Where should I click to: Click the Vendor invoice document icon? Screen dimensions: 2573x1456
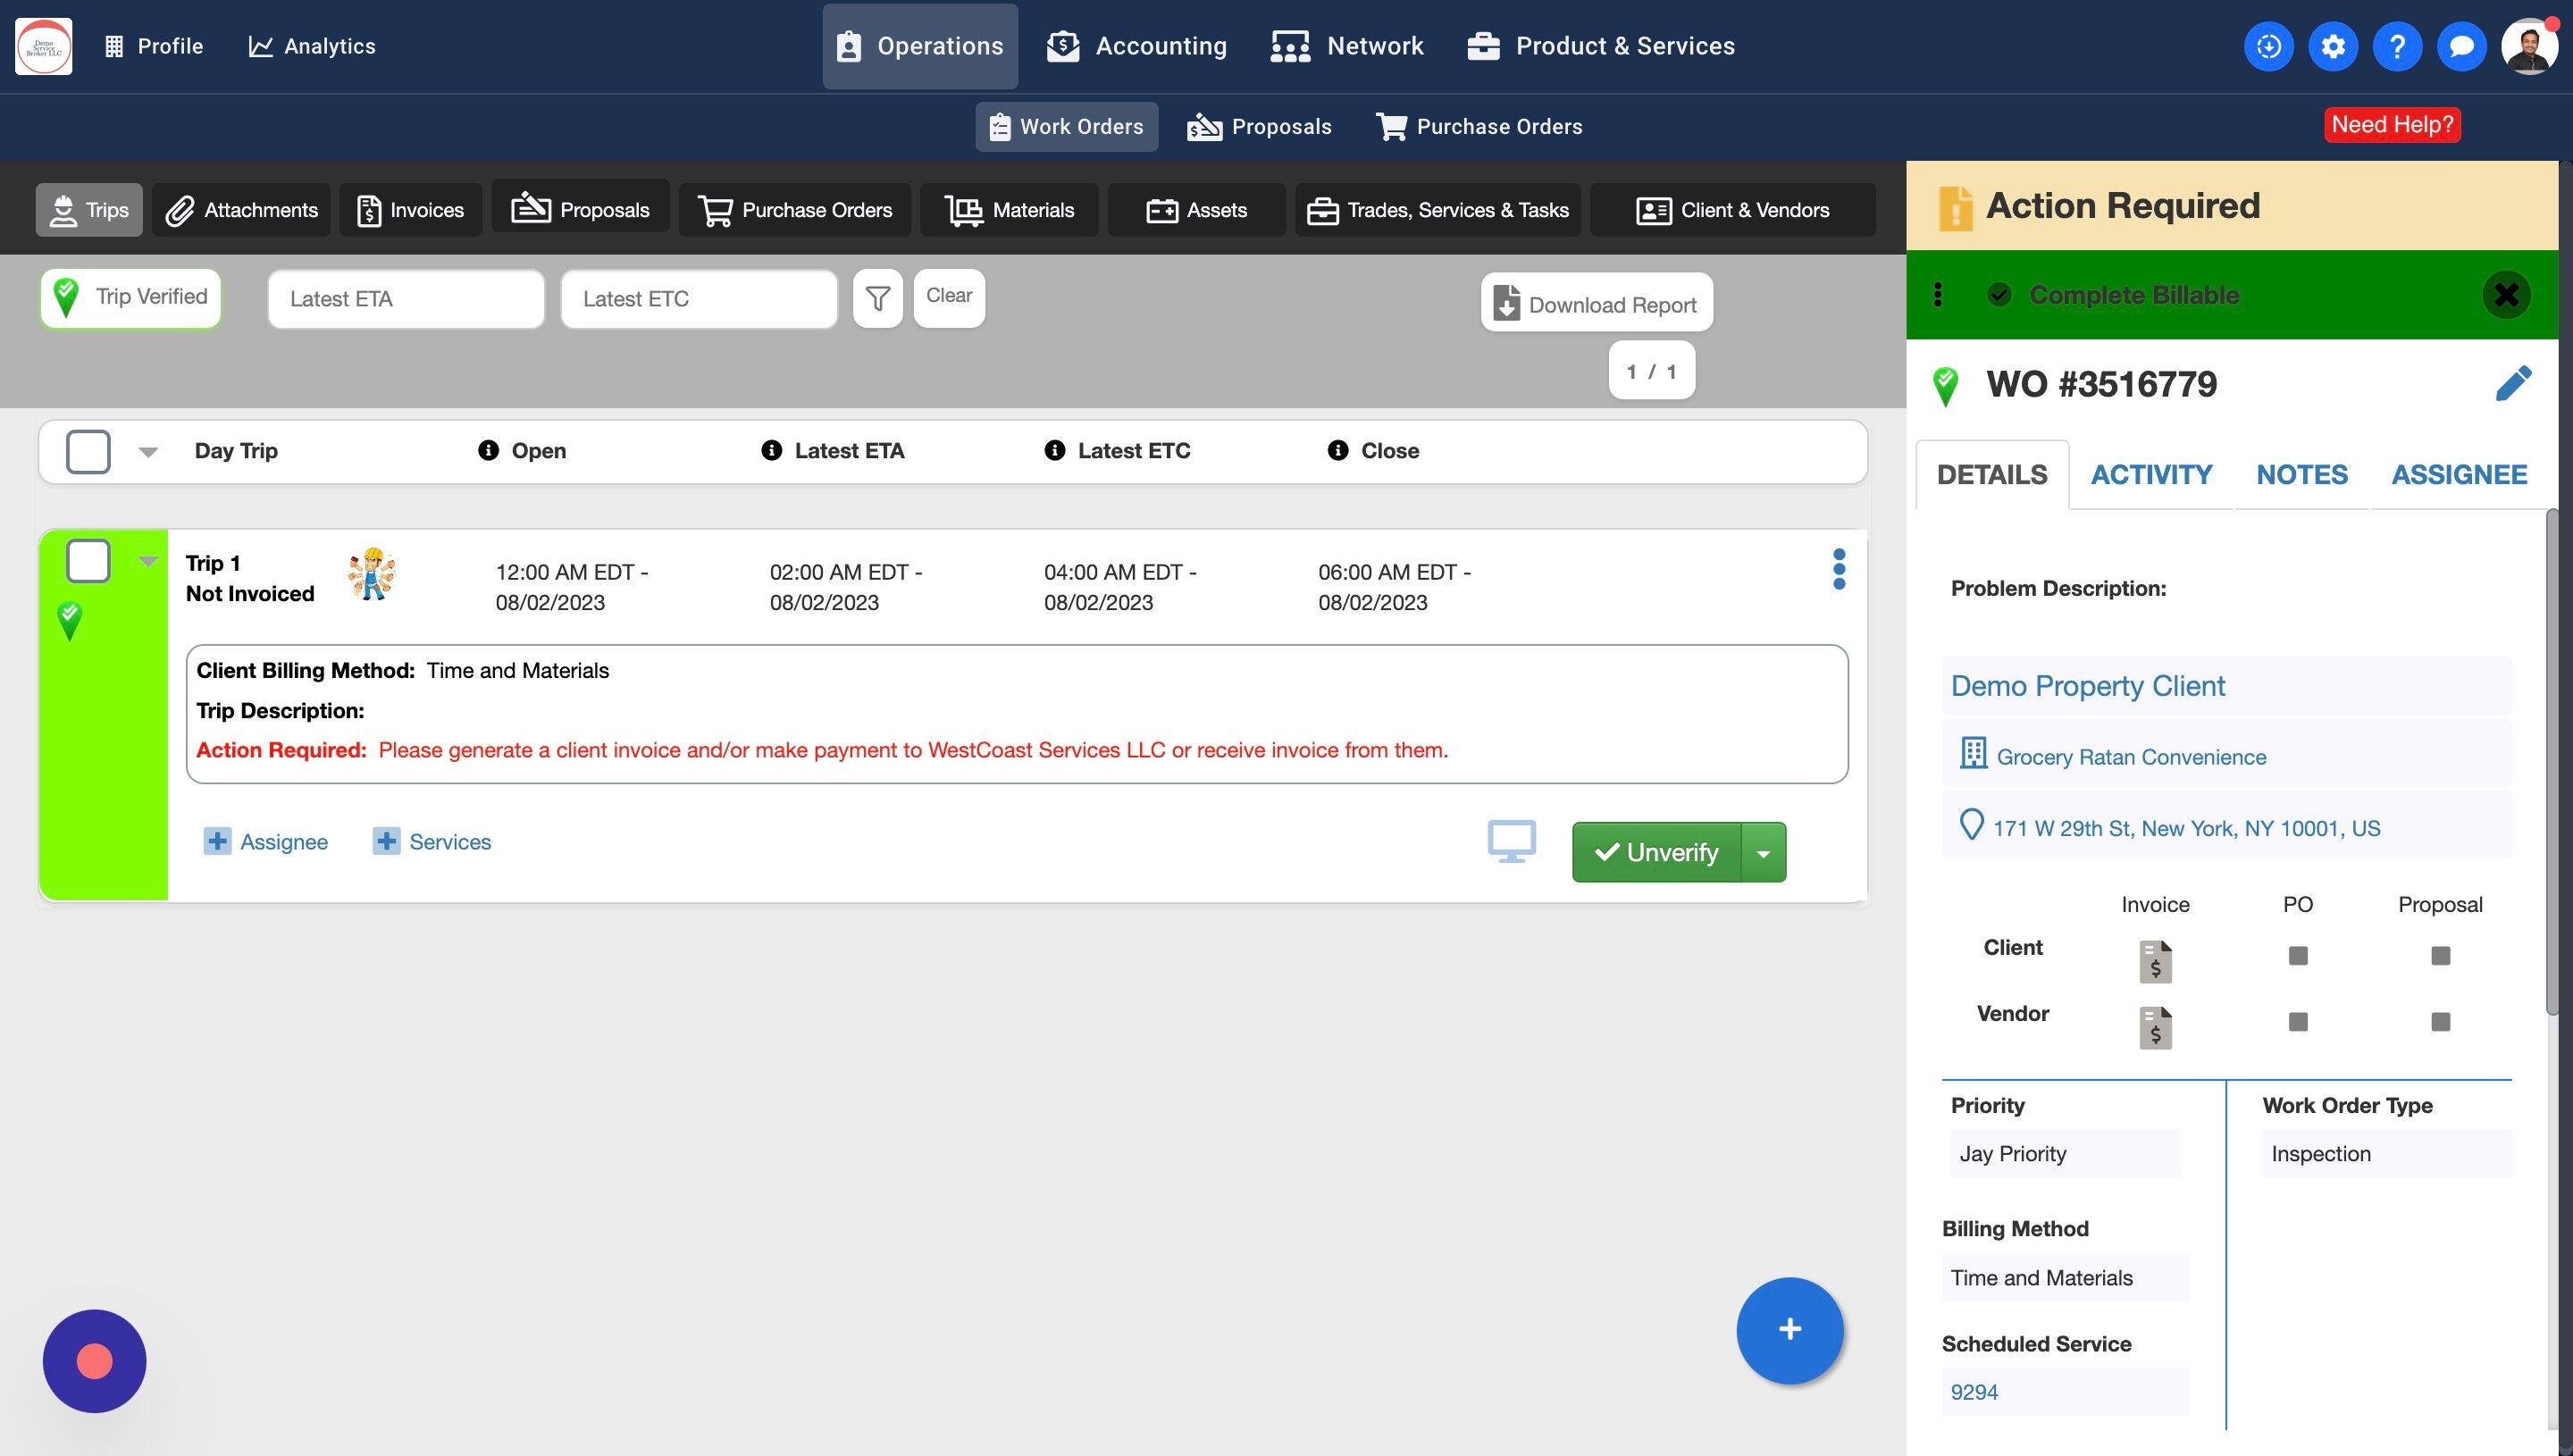tap(2155, 1027)
